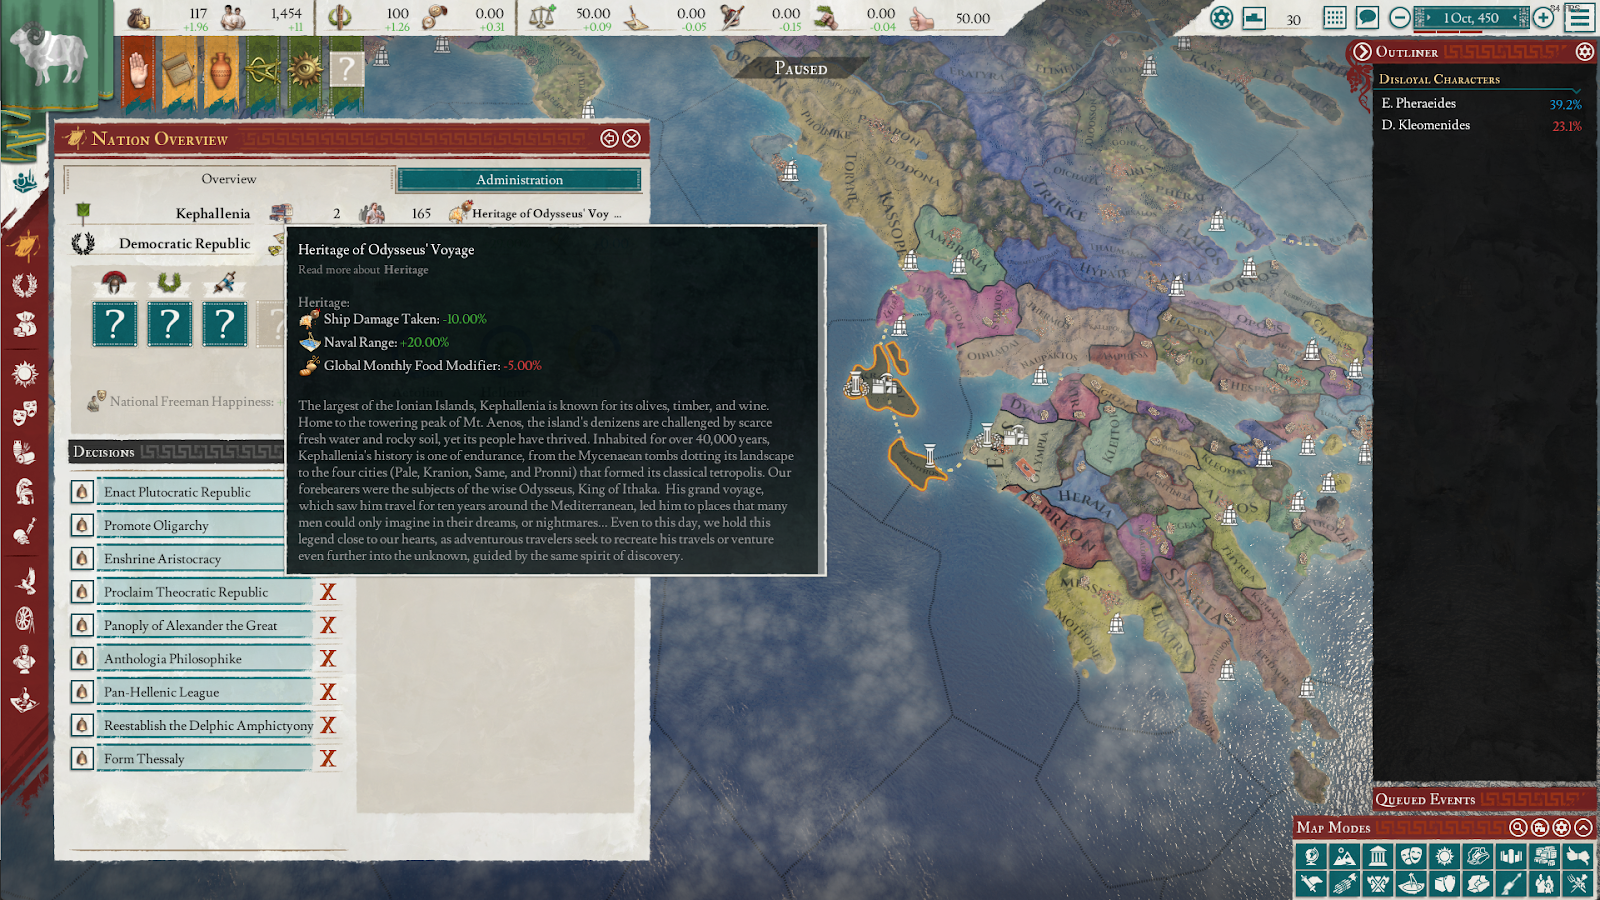Select the trade goods pottery map mode

(1444, 883)
